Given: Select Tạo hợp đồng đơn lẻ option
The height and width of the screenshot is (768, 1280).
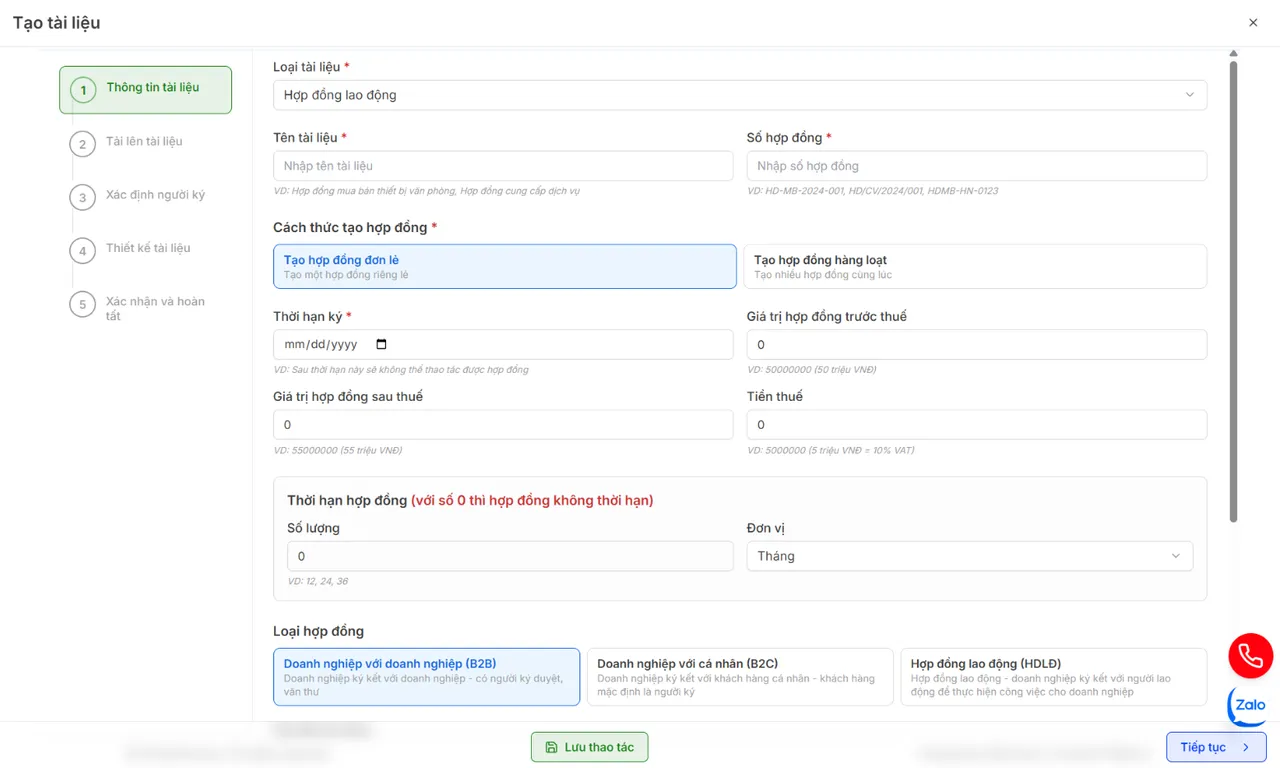Looking at the screenshot, I should (504, 266).
